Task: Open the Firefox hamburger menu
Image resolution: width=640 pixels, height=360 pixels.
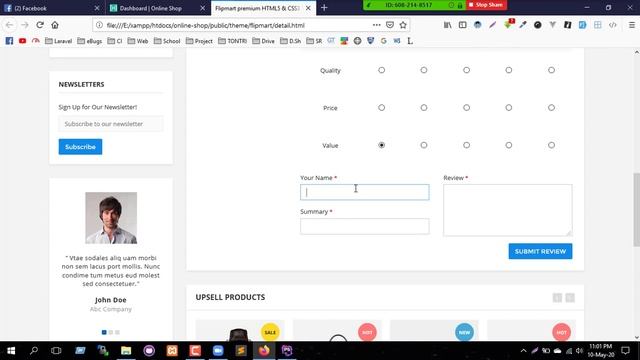Action: tap(631, 25)
